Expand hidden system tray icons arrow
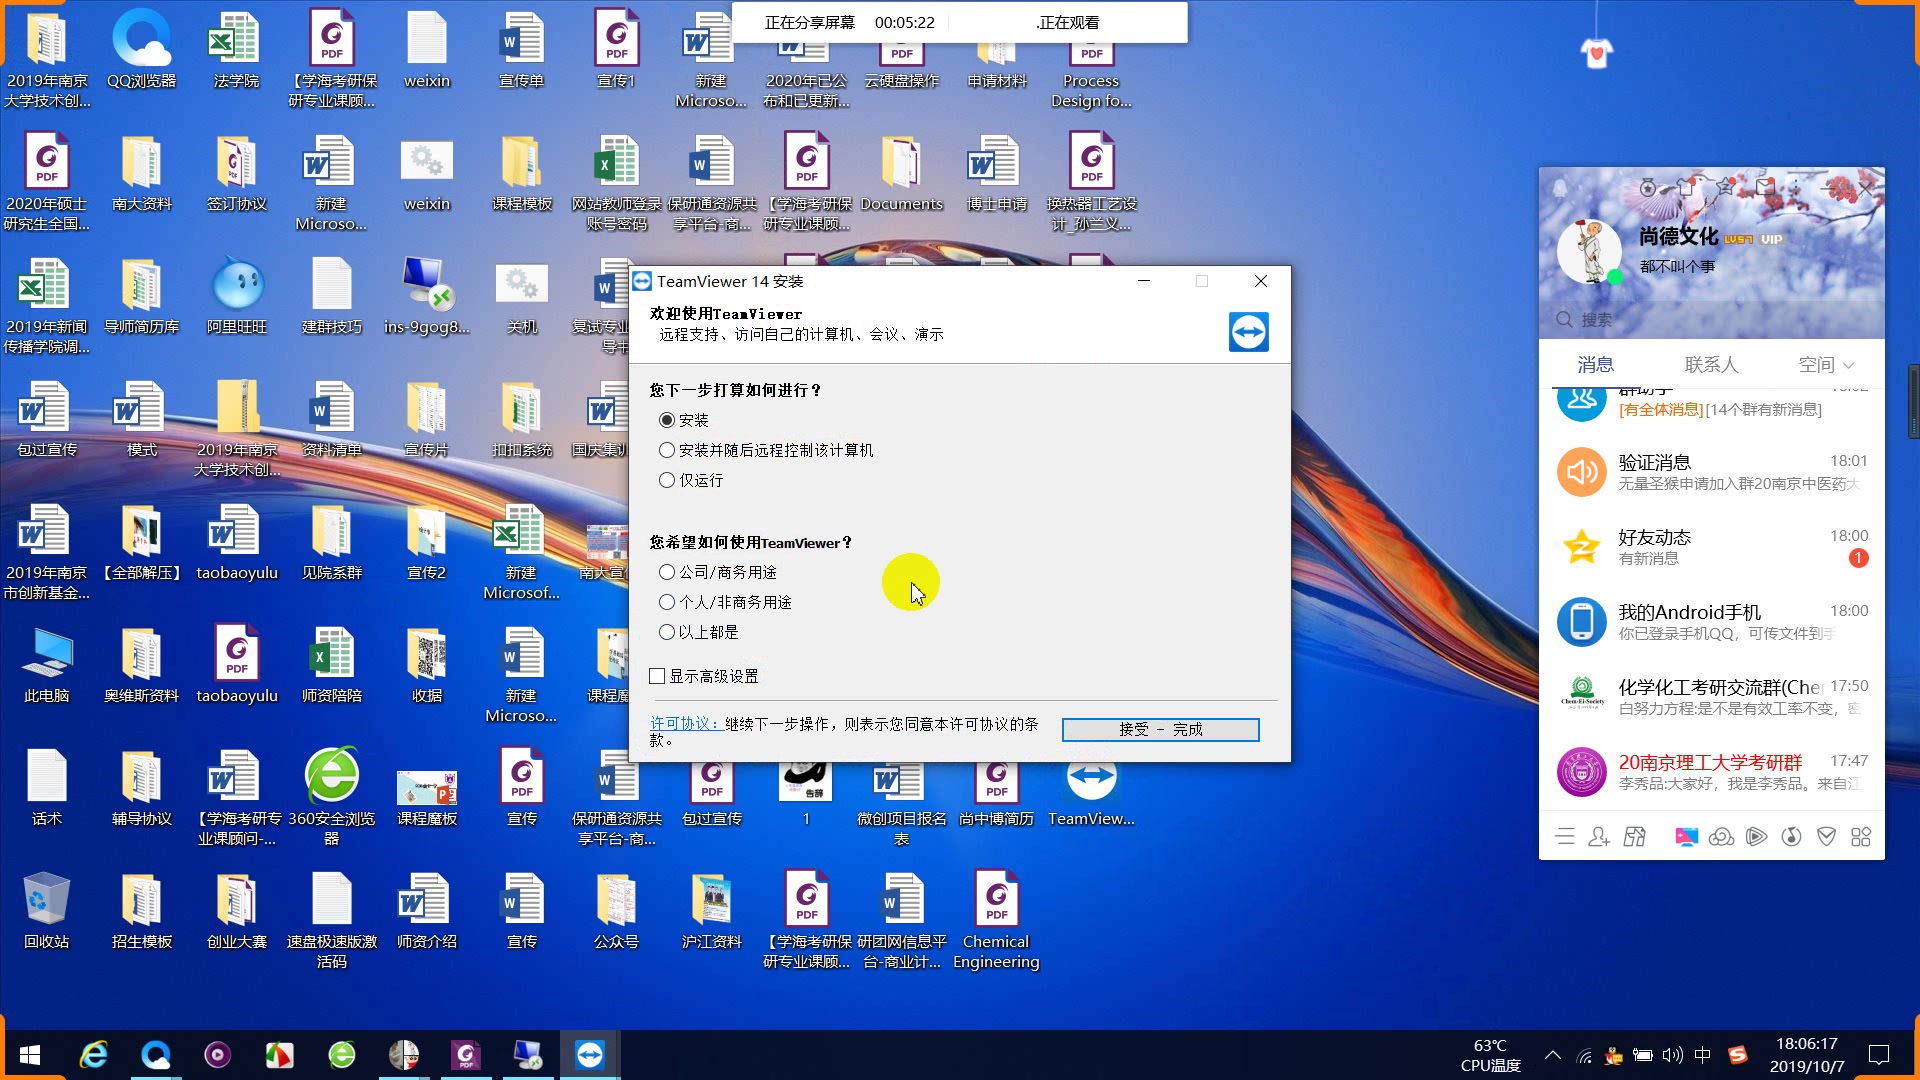 [1553, 1055]
